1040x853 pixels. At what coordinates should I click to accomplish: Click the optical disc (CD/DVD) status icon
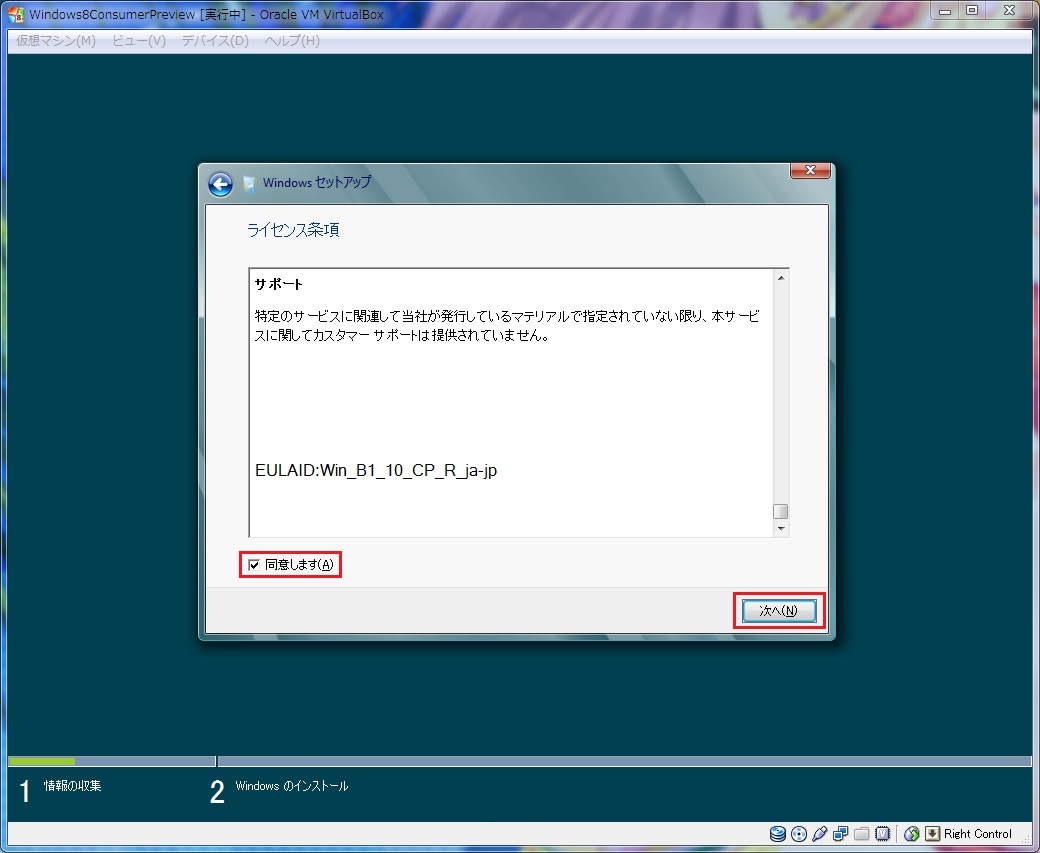tap(799, 834)
